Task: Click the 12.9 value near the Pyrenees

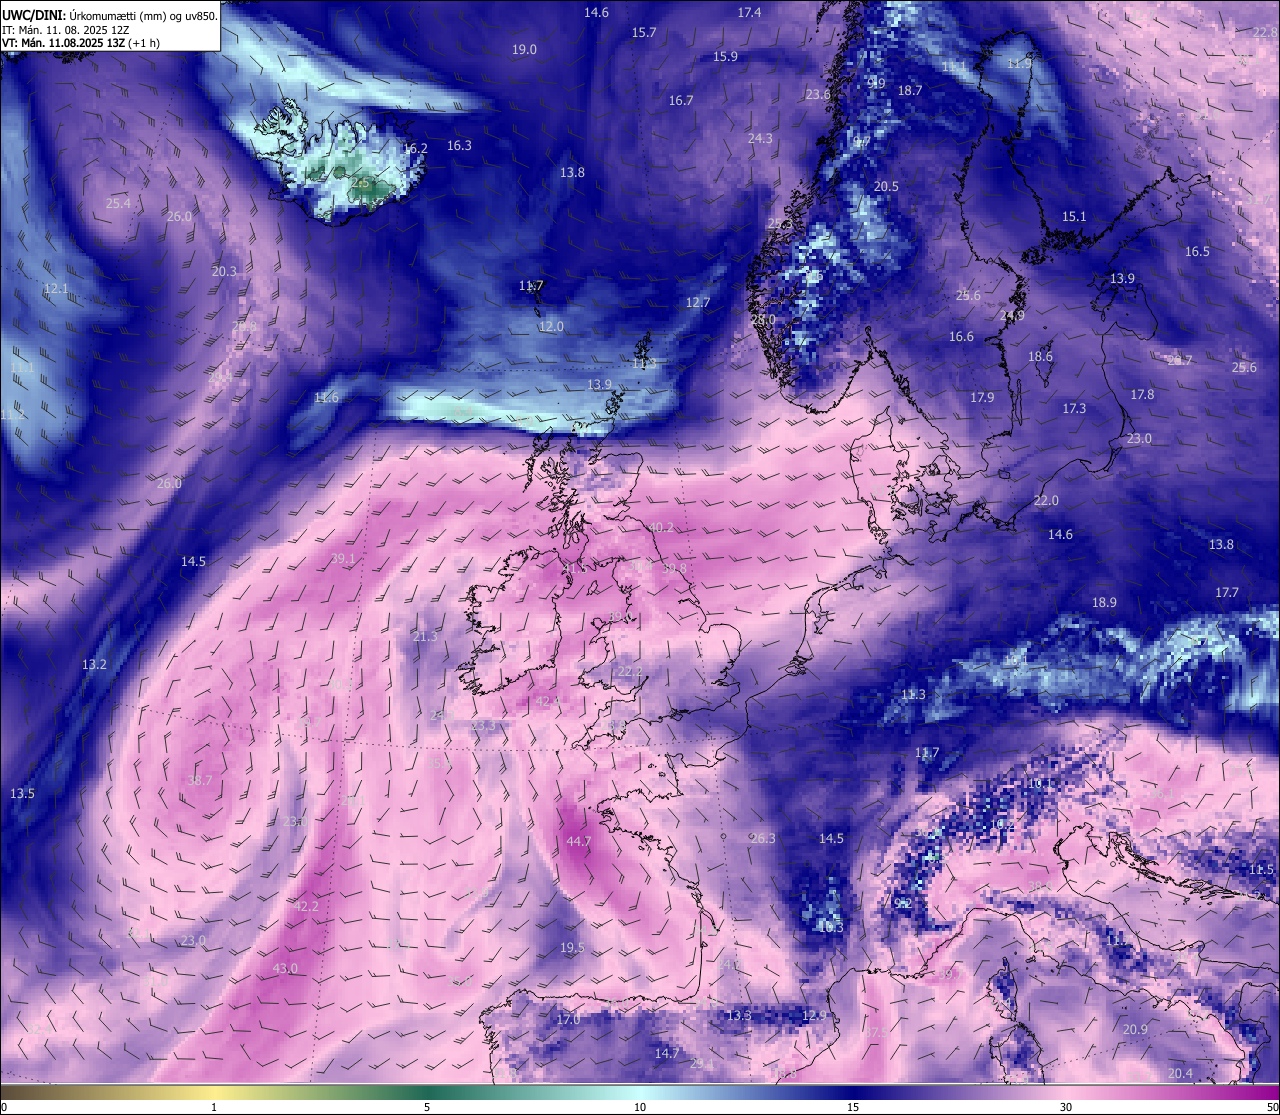Action: coord(814,1016)
